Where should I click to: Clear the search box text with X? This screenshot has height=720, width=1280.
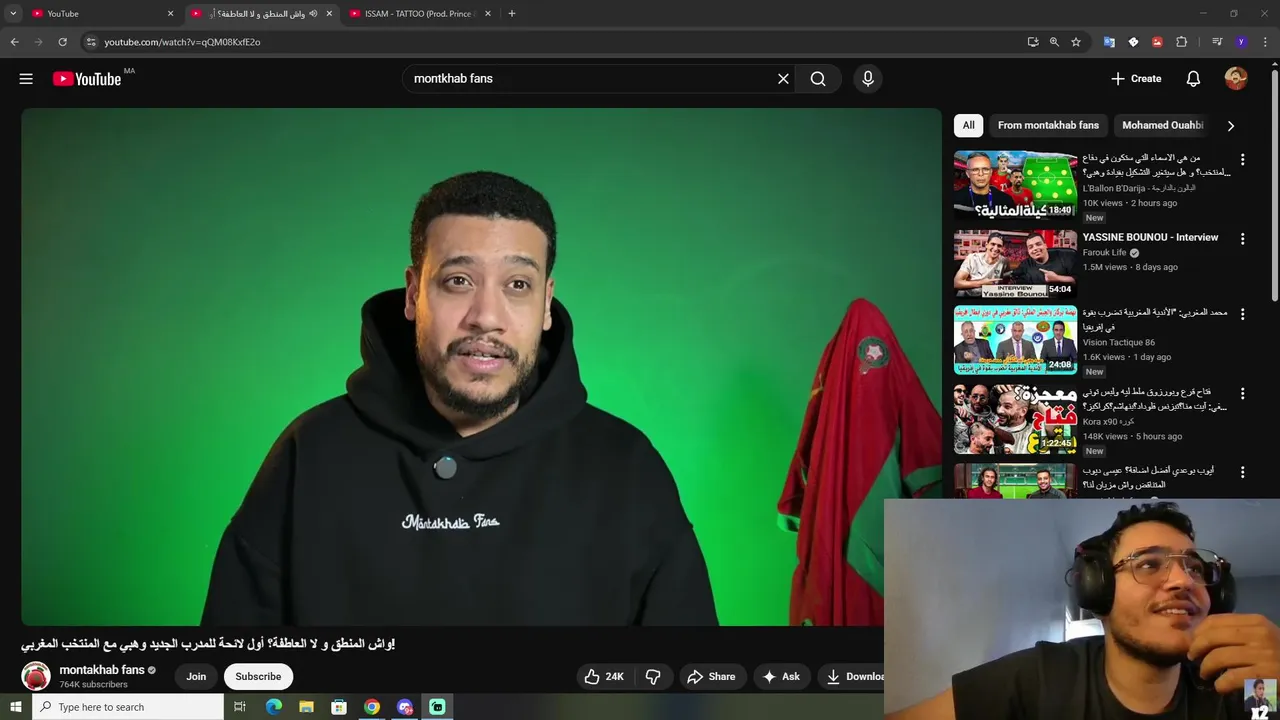pyautogui.click(x=783, y=78)
